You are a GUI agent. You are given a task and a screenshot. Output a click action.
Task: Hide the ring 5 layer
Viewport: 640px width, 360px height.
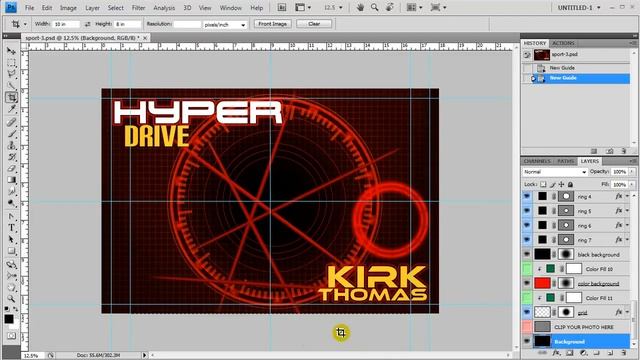(527, 211)
